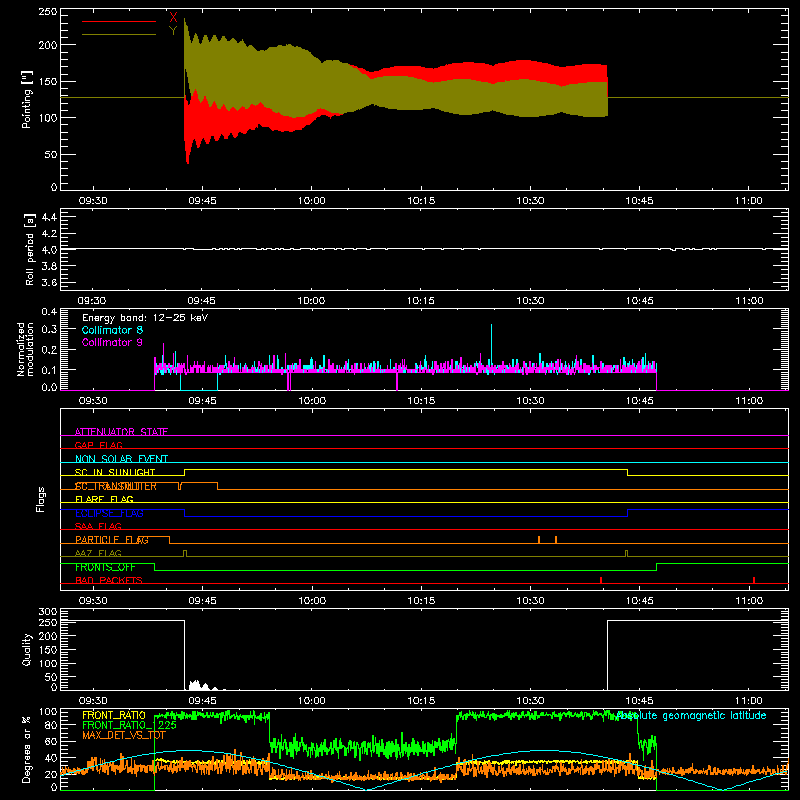Click the Pointing axis title
Image resolution: width=800 pixels, height=800 pixels.
pos(27,99)
